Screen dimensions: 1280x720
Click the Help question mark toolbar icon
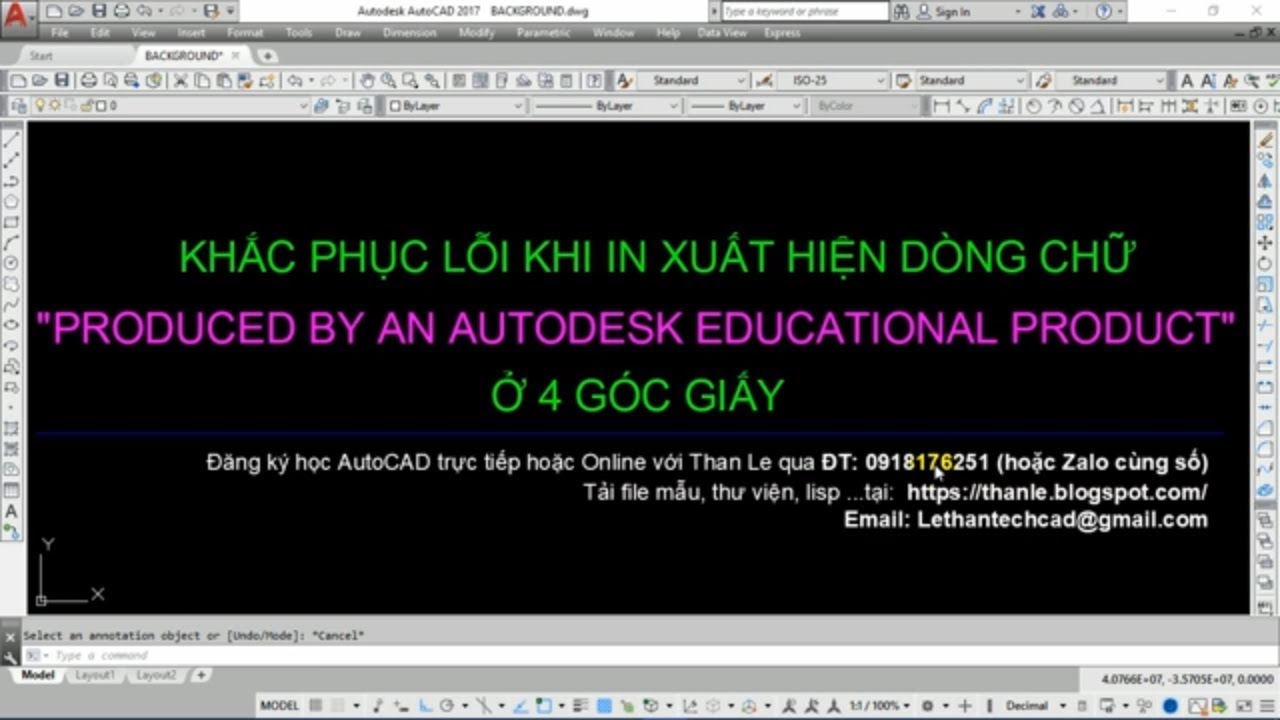coord(593,80)
